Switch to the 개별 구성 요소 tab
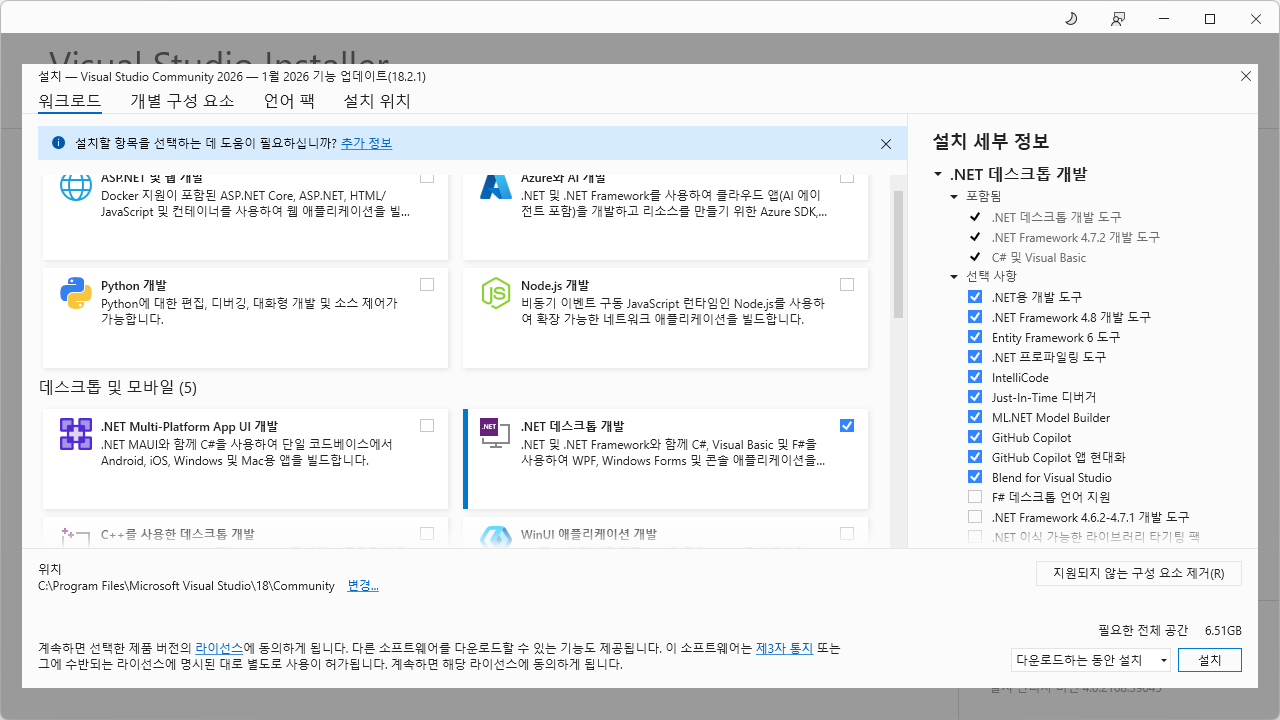The width and height of the screenshot is (1280, 720). [x=182, y=101]
